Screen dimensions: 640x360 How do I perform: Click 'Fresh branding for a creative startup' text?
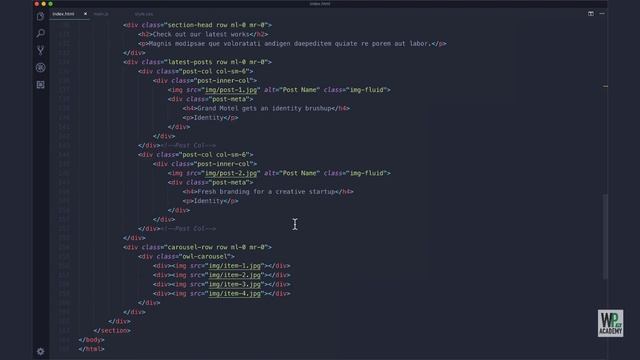tap(266, 191)
